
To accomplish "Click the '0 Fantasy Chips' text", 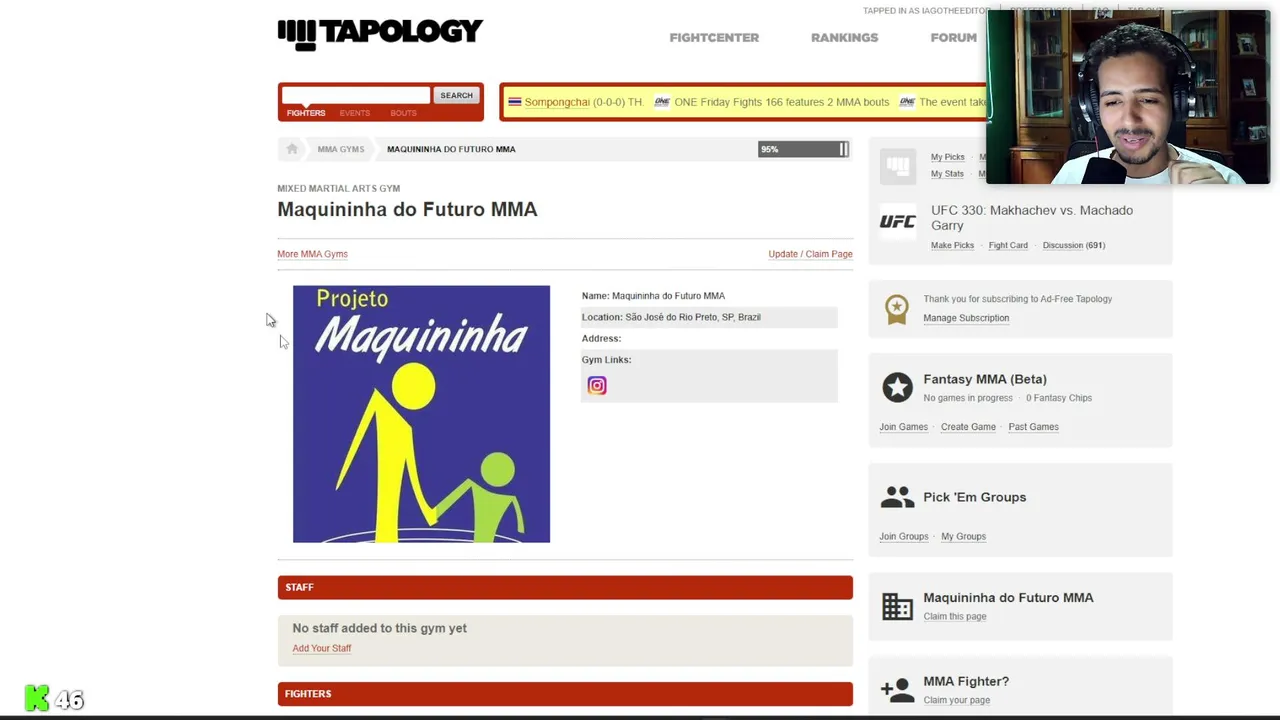I will (1059, 398).
